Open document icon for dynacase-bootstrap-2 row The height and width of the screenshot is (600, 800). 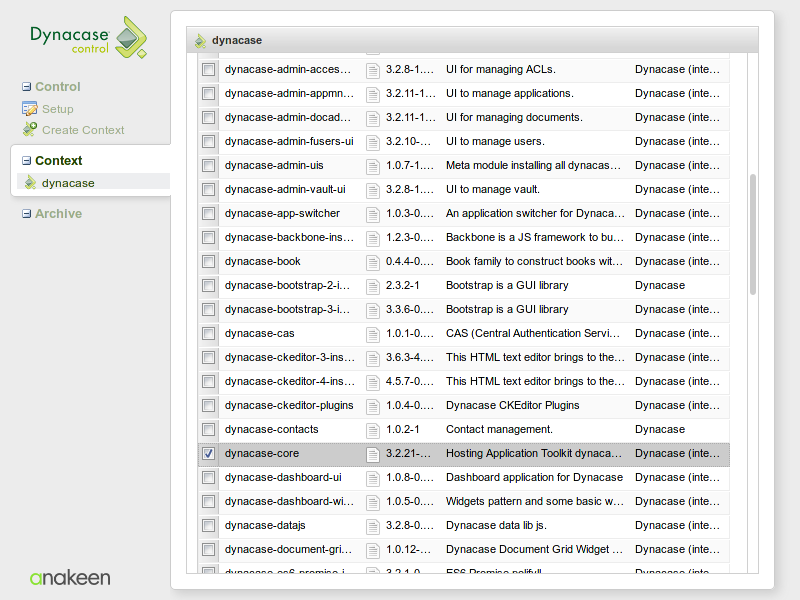pyautogui.click(x=373, y=286)
